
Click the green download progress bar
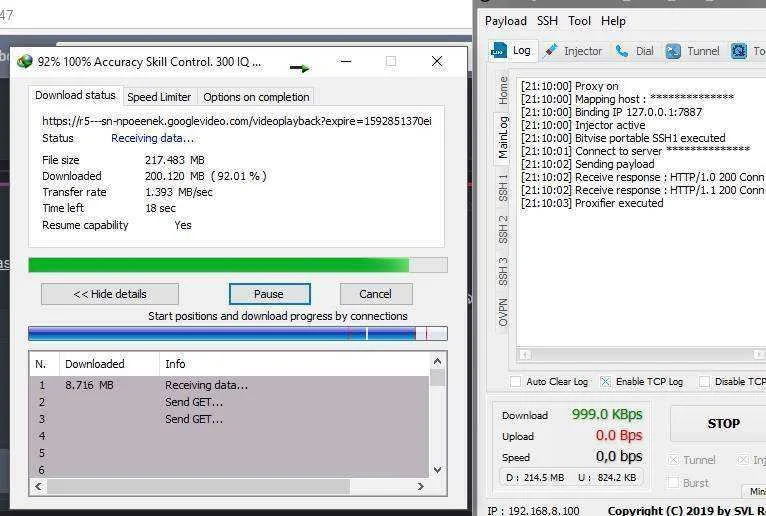[238, 265]
